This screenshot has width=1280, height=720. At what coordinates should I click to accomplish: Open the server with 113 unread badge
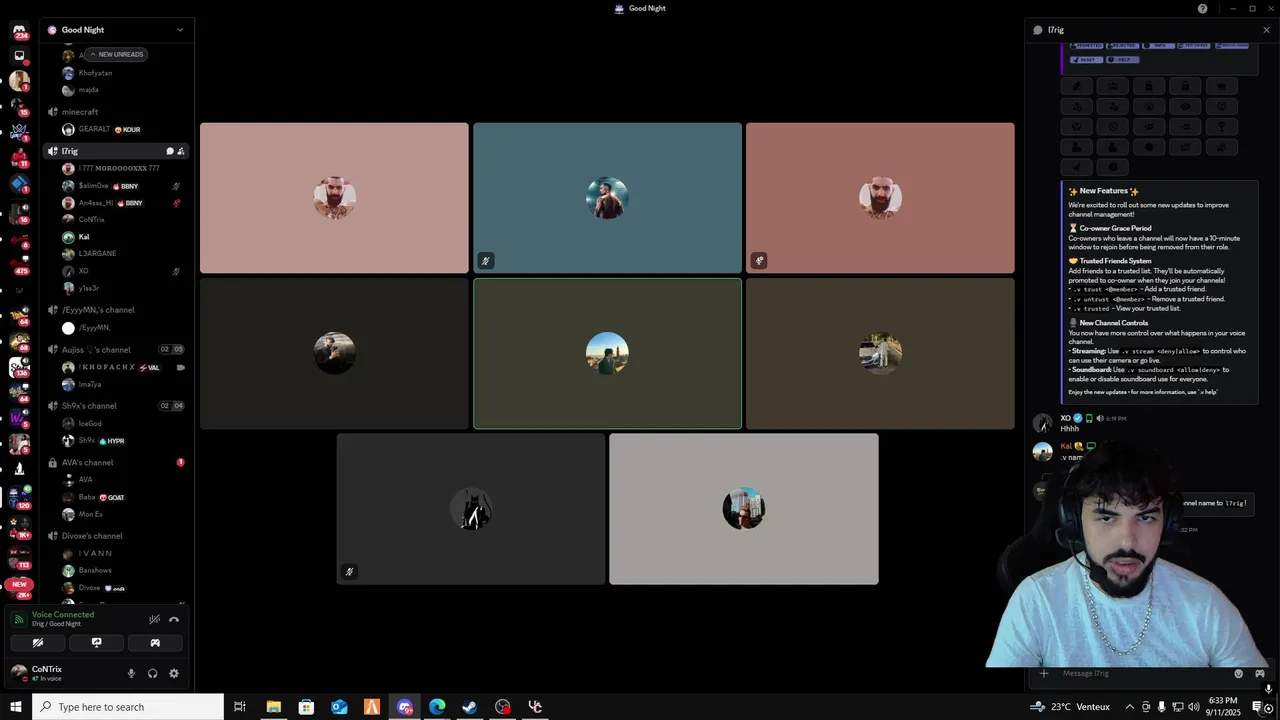(x=19, y=557)
